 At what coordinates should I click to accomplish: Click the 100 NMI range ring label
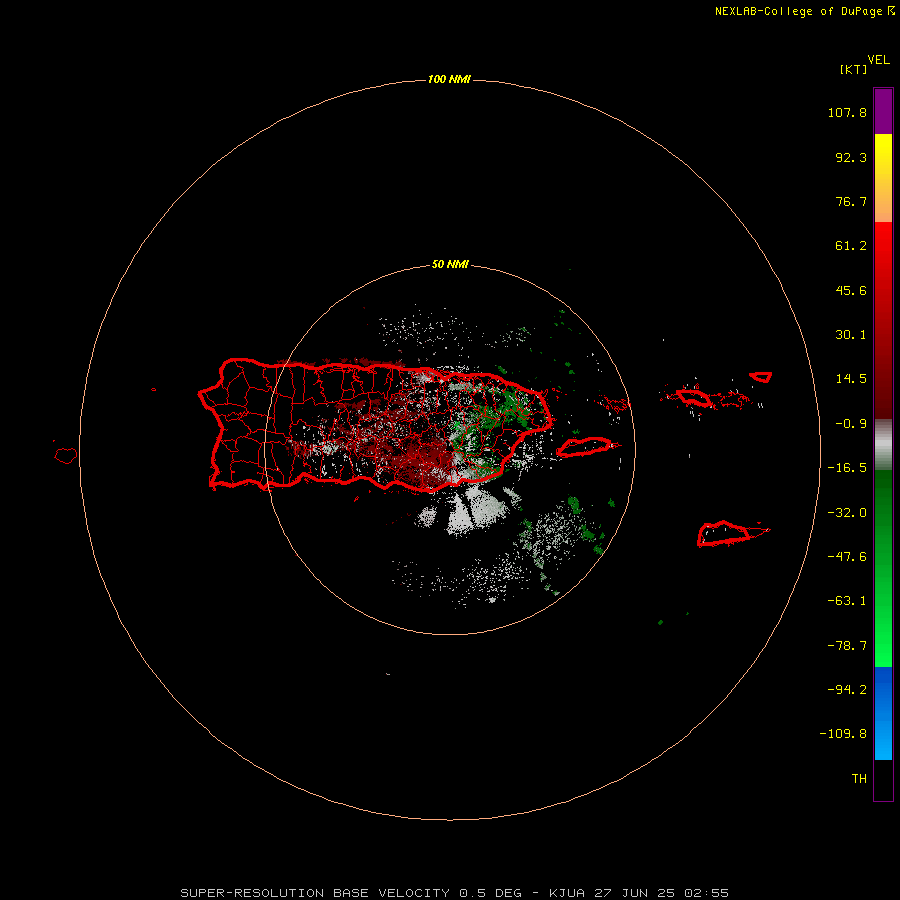coord(449,79)
